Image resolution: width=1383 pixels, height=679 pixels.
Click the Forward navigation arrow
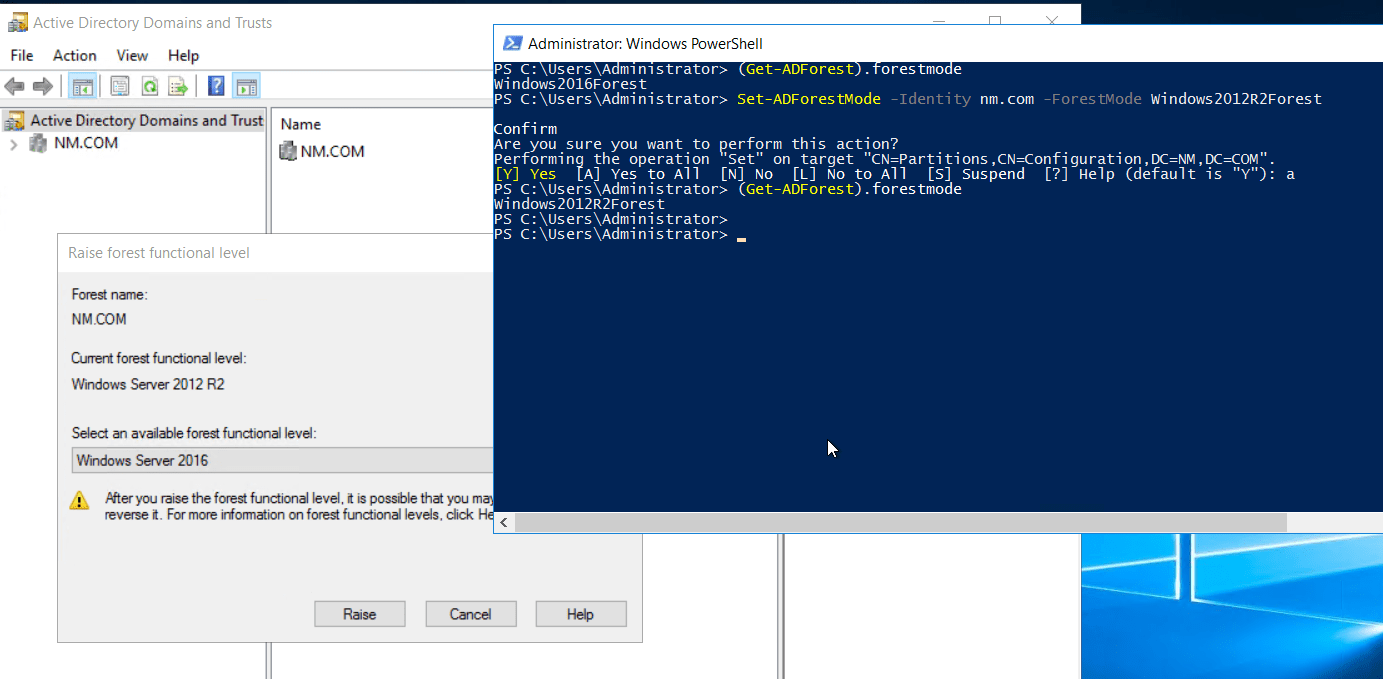pyautogui.click(x=41, y=86)
